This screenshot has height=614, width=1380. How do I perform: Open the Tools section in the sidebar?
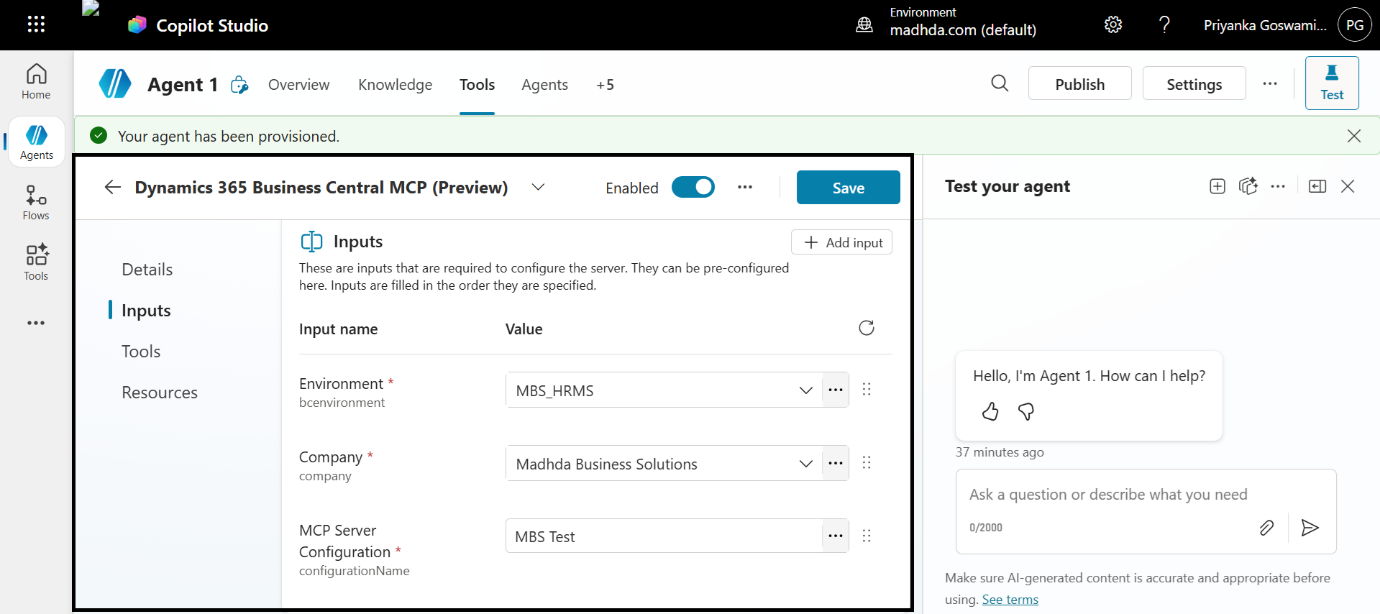[35, 261]
